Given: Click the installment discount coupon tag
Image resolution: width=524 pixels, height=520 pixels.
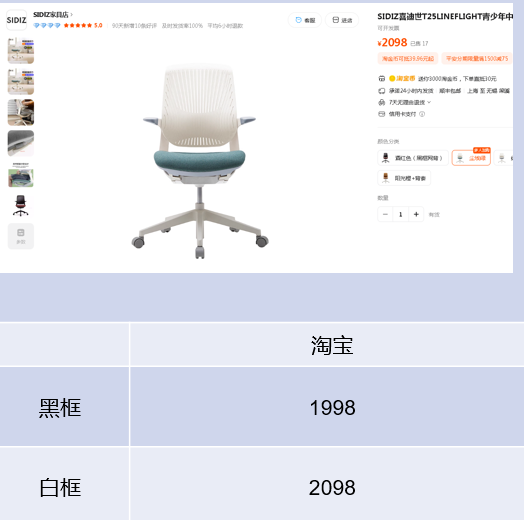Looking at the screenshot, I should [477, 58].
